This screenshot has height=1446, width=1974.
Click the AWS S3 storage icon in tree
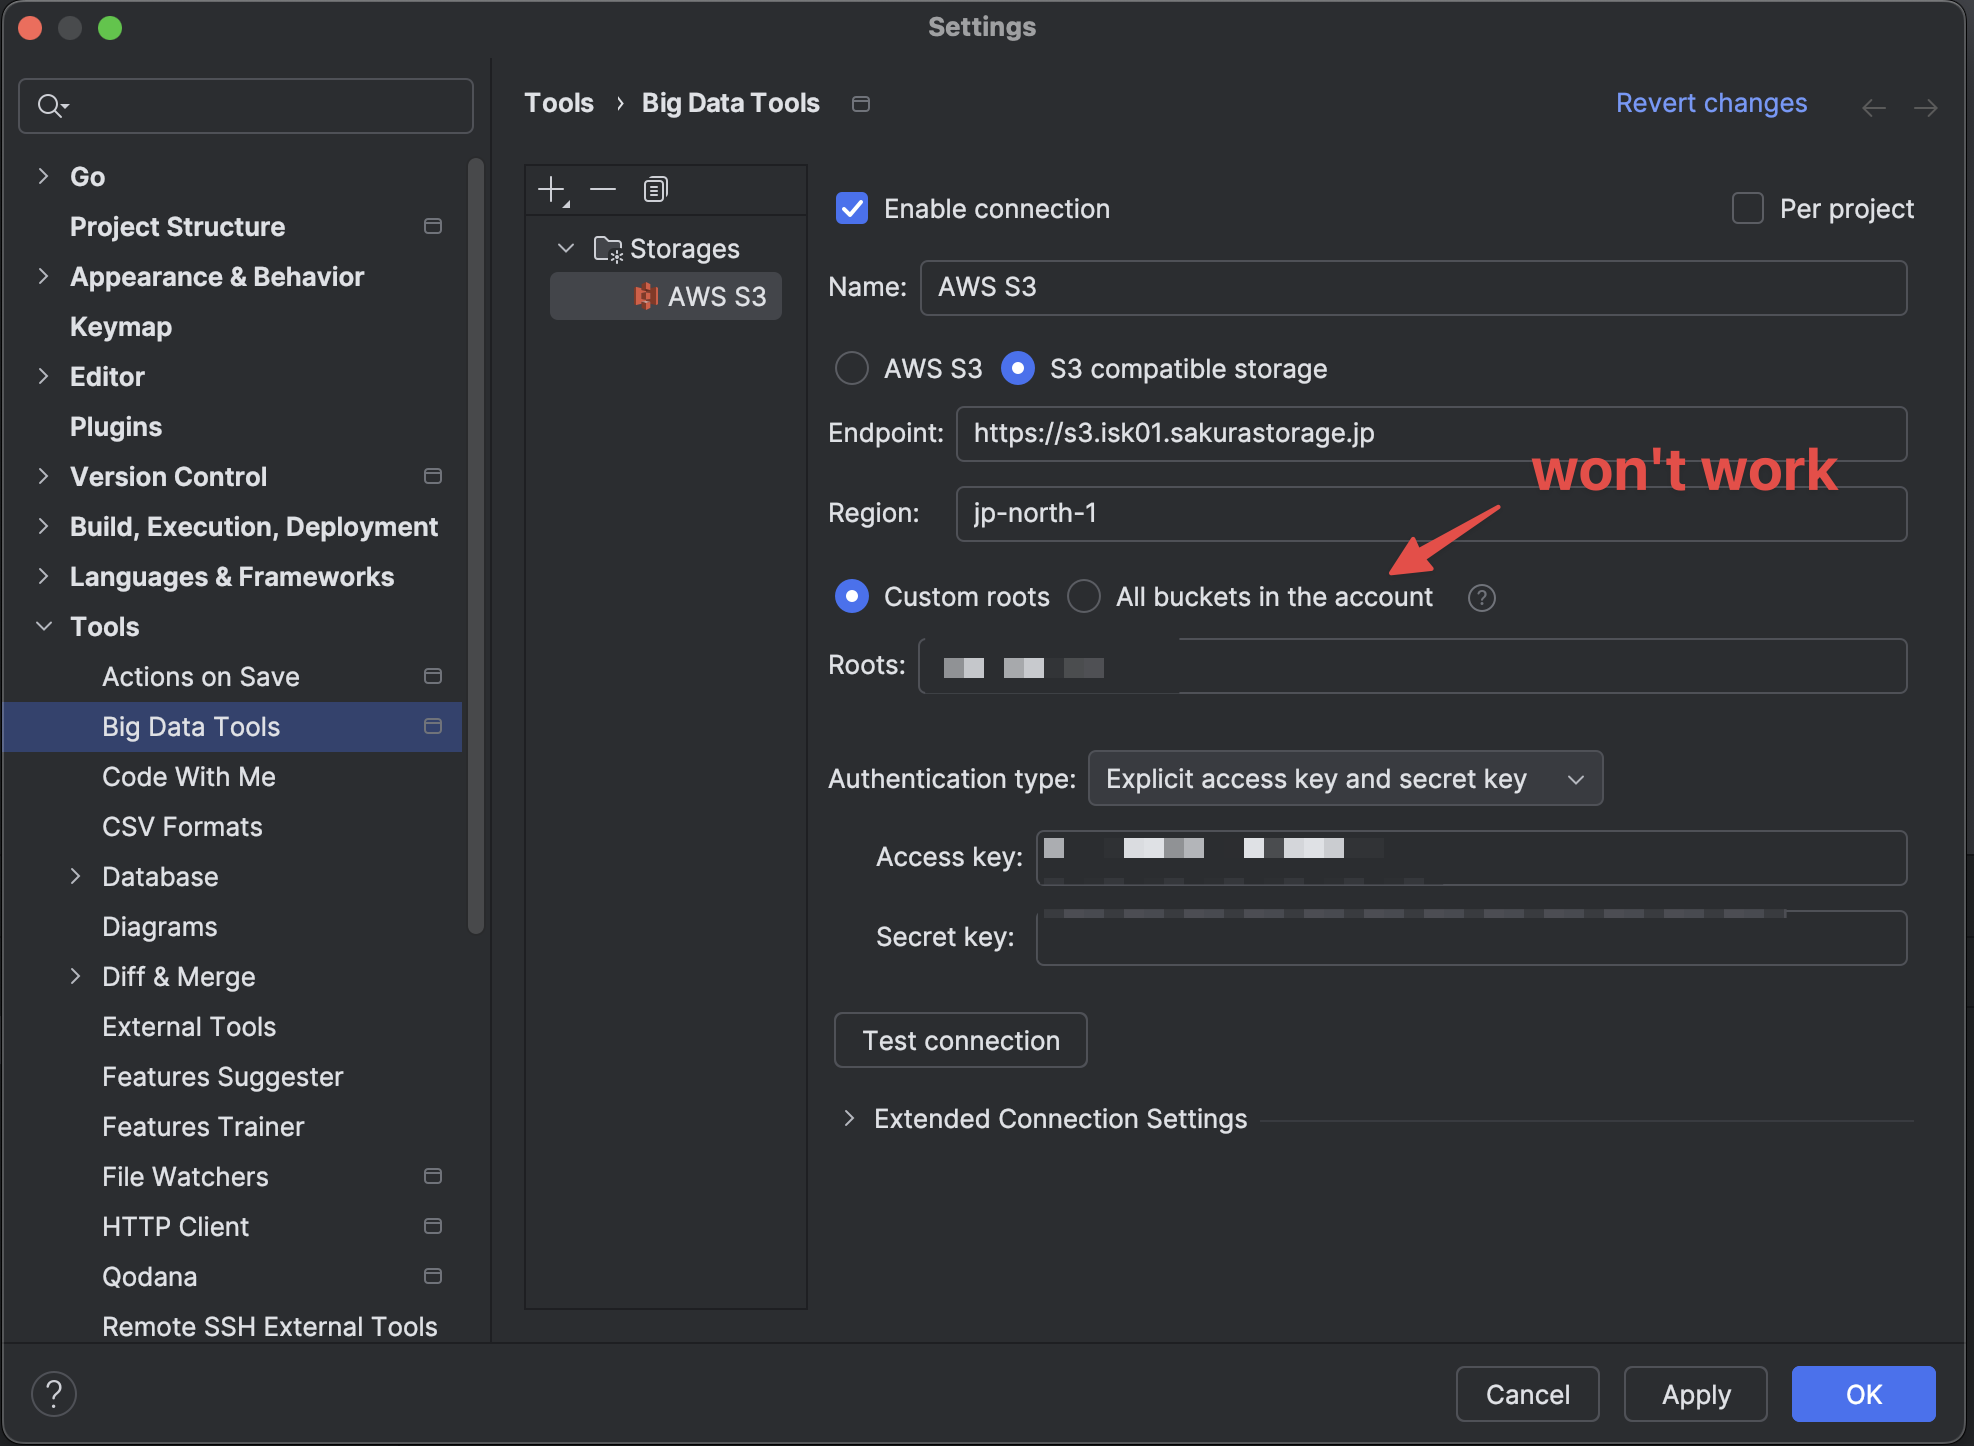[646, 296]
